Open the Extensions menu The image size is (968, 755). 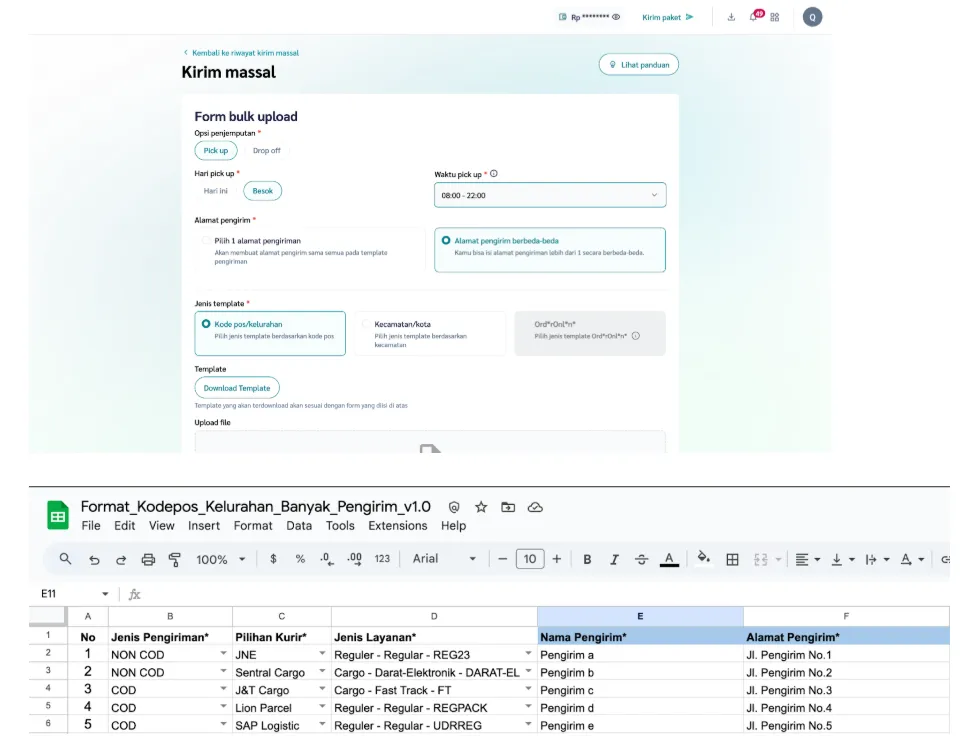[397, 526]
